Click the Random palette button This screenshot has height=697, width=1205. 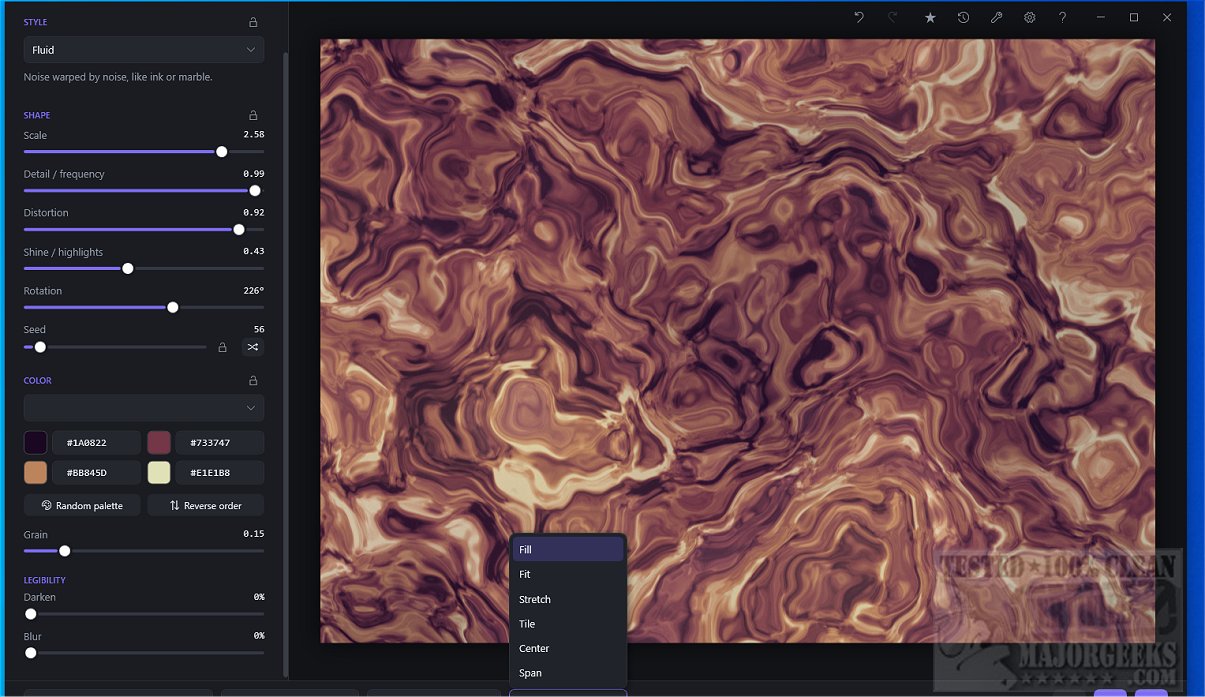click(82, 505)
